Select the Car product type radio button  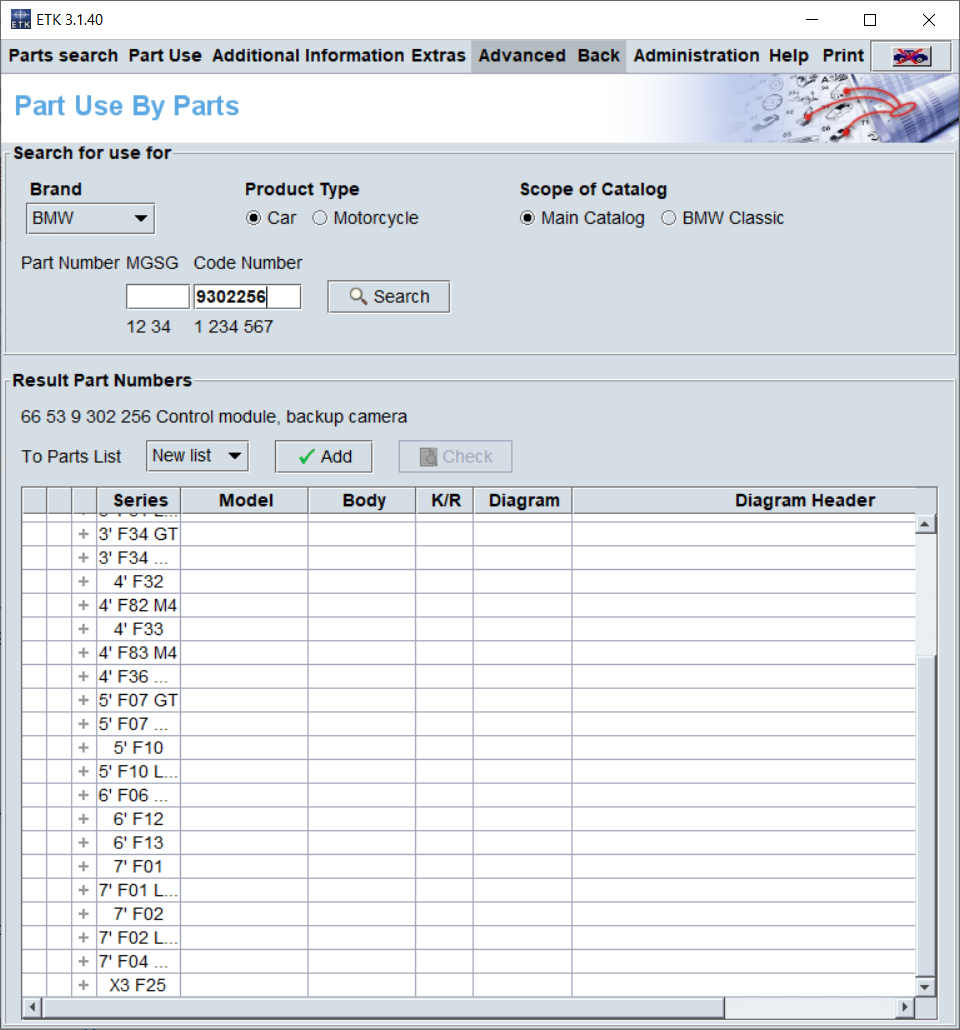pos(253,218)
